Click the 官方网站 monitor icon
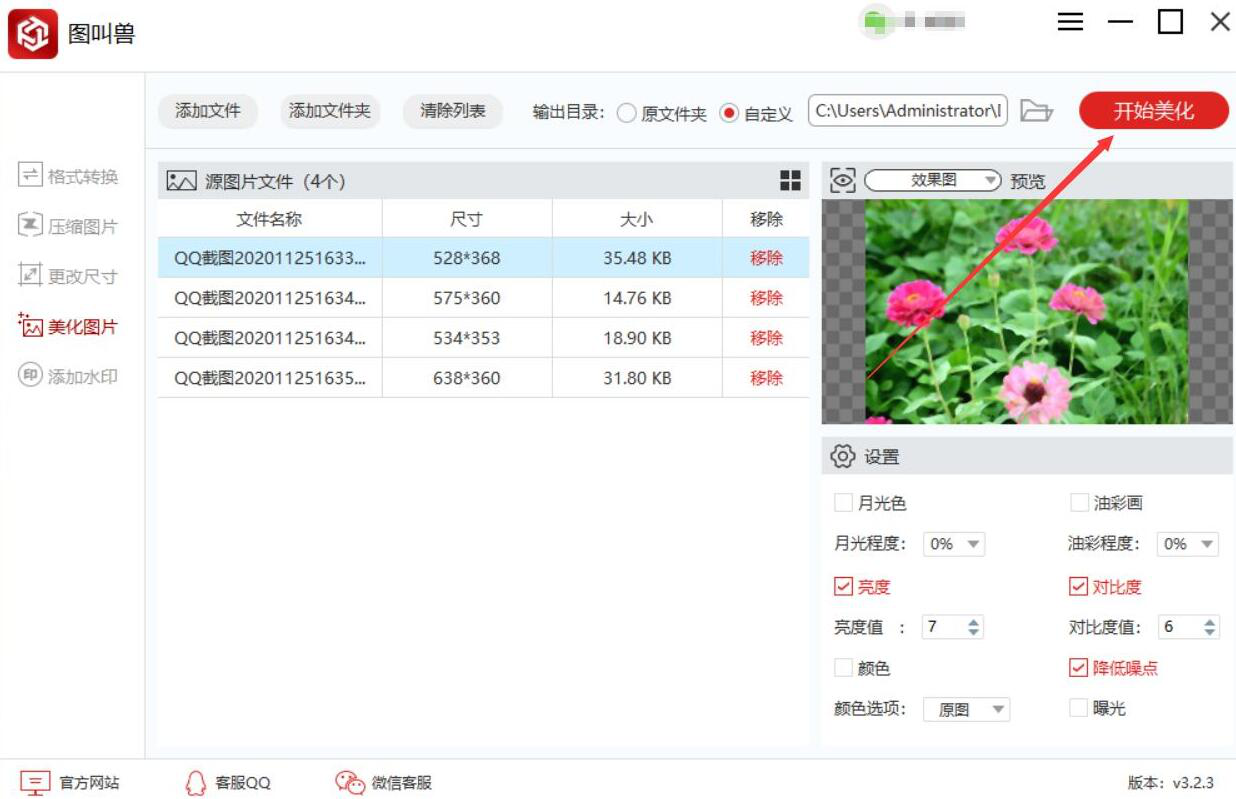Screen dimensions: 1236x799 [x=35, y=783]
